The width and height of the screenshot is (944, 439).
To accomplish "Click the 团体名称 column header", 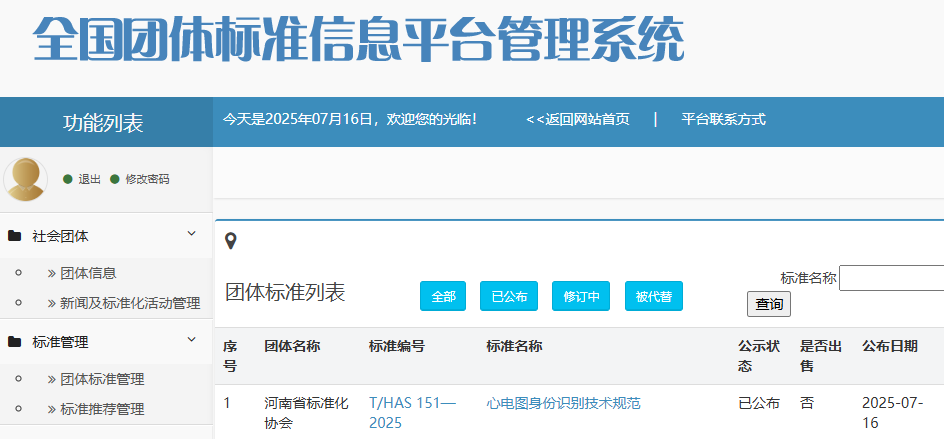I will point(292,346).
